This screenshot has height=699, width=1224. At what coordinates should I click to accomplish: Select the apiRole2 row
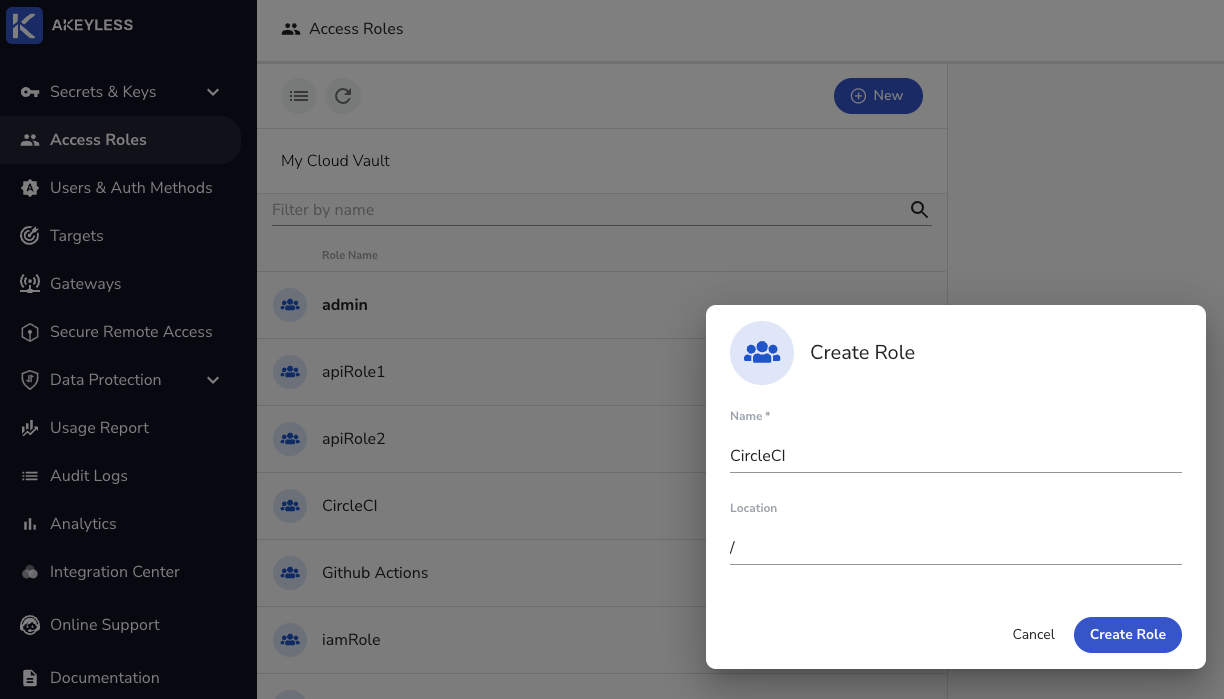click(x=601, y=439)
